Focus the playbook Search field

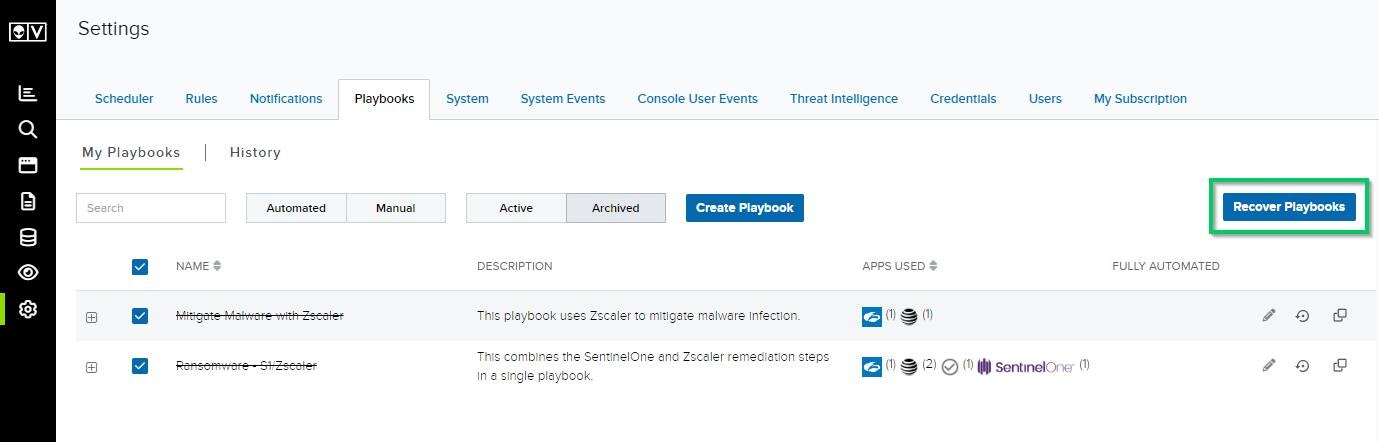(x=151, y=208)
